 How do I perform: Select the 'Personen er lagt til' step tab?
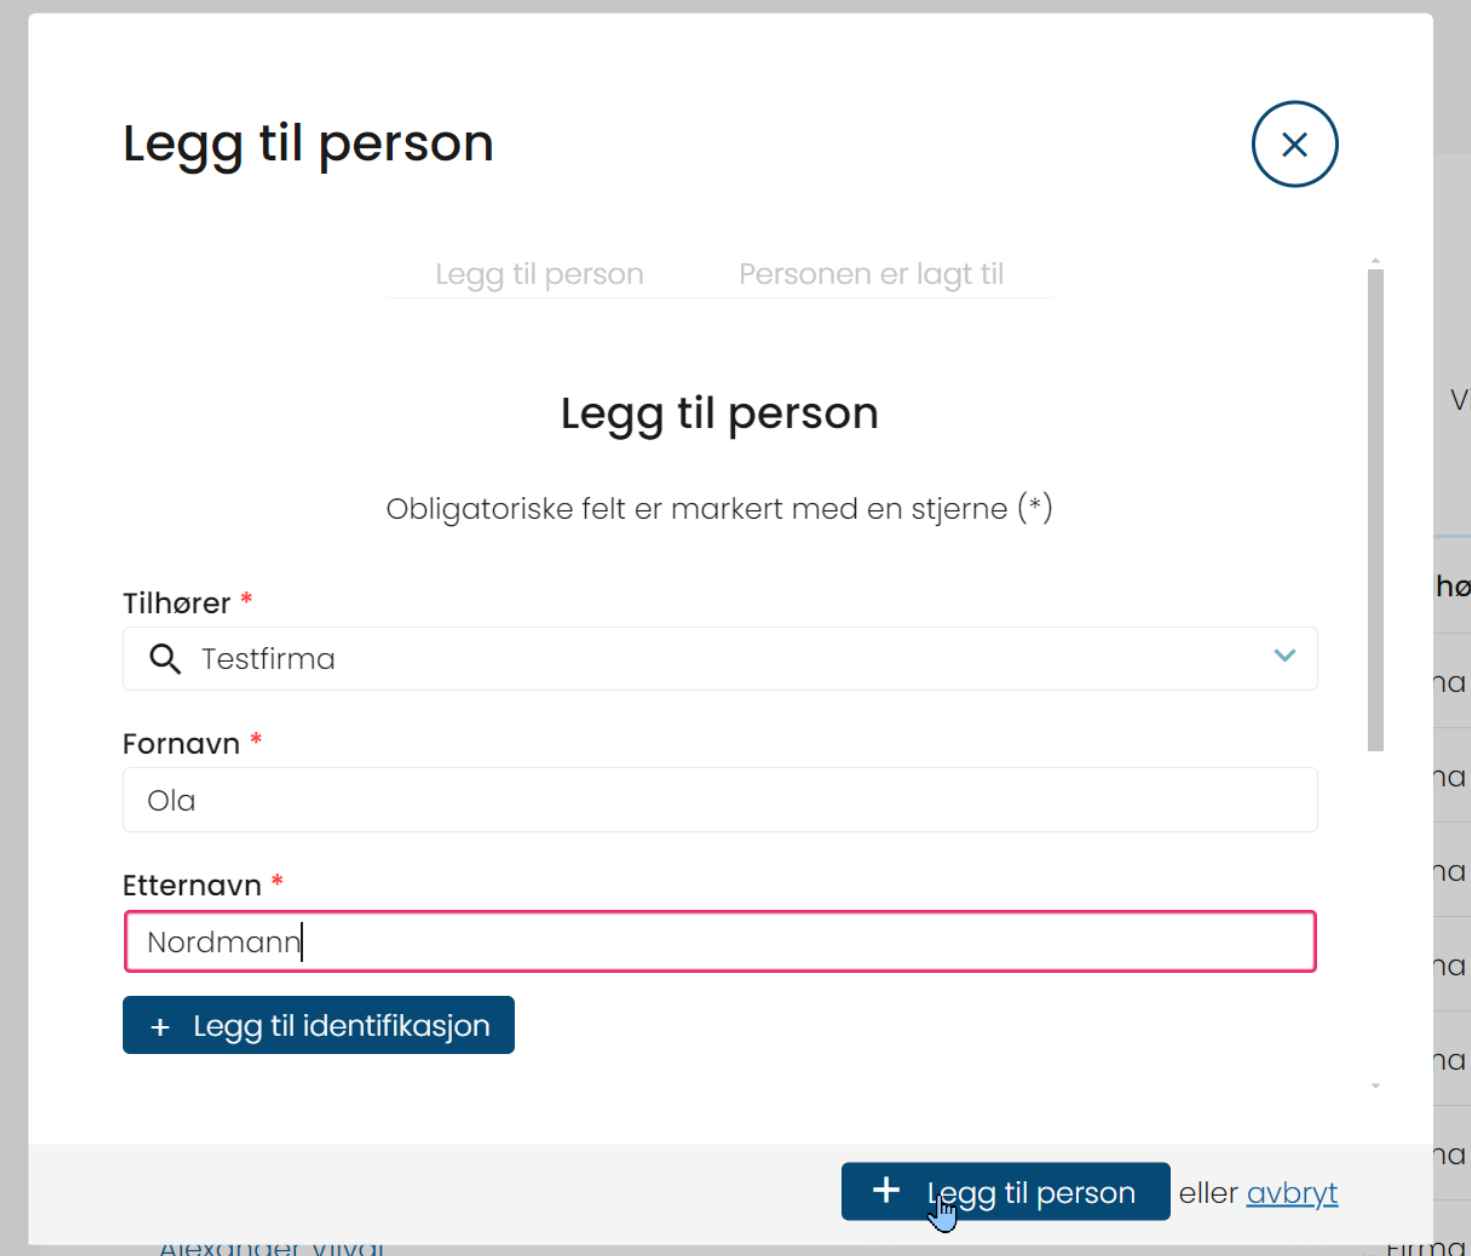click(x=871, y=274)
